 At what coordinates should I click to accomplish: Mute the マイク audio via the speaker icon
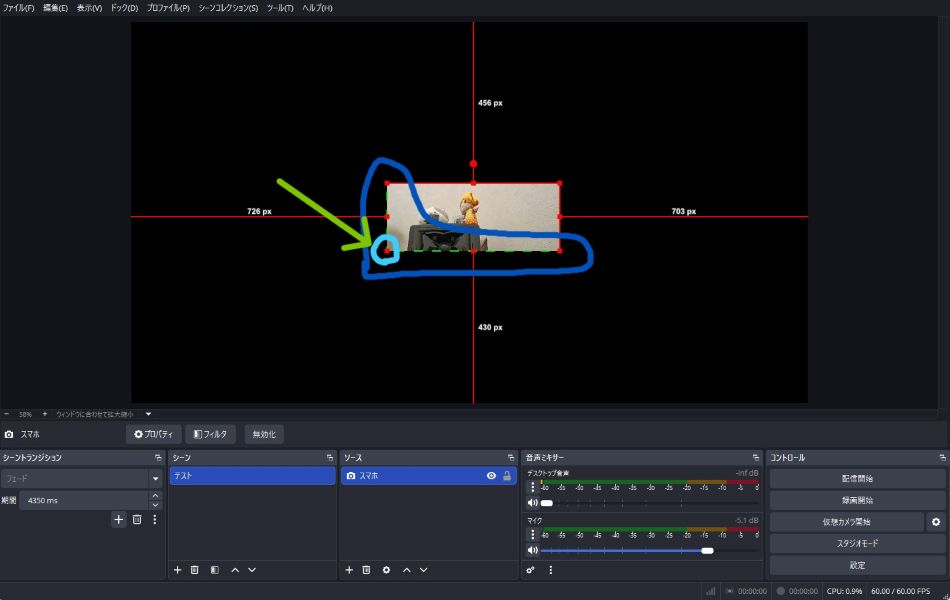[532, 550]
